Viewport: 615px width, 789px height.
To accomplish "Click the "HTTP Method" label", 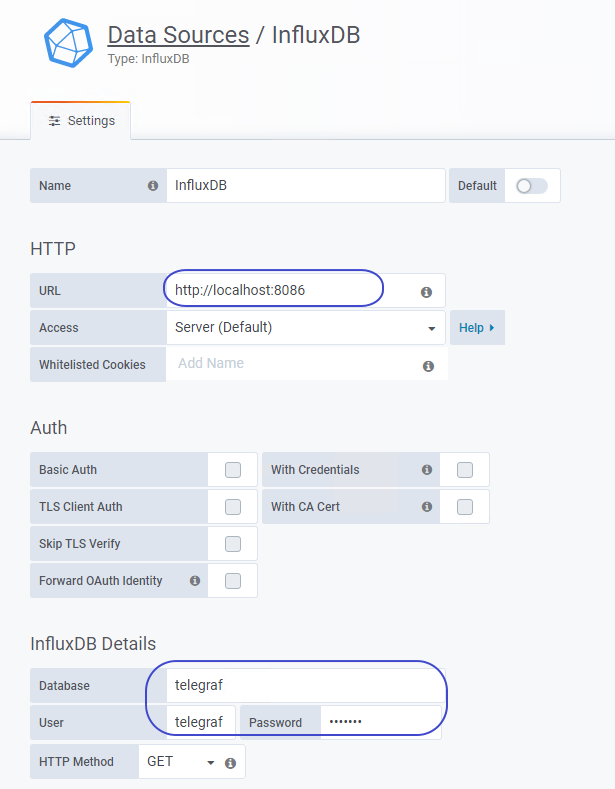I will point(76,762).
